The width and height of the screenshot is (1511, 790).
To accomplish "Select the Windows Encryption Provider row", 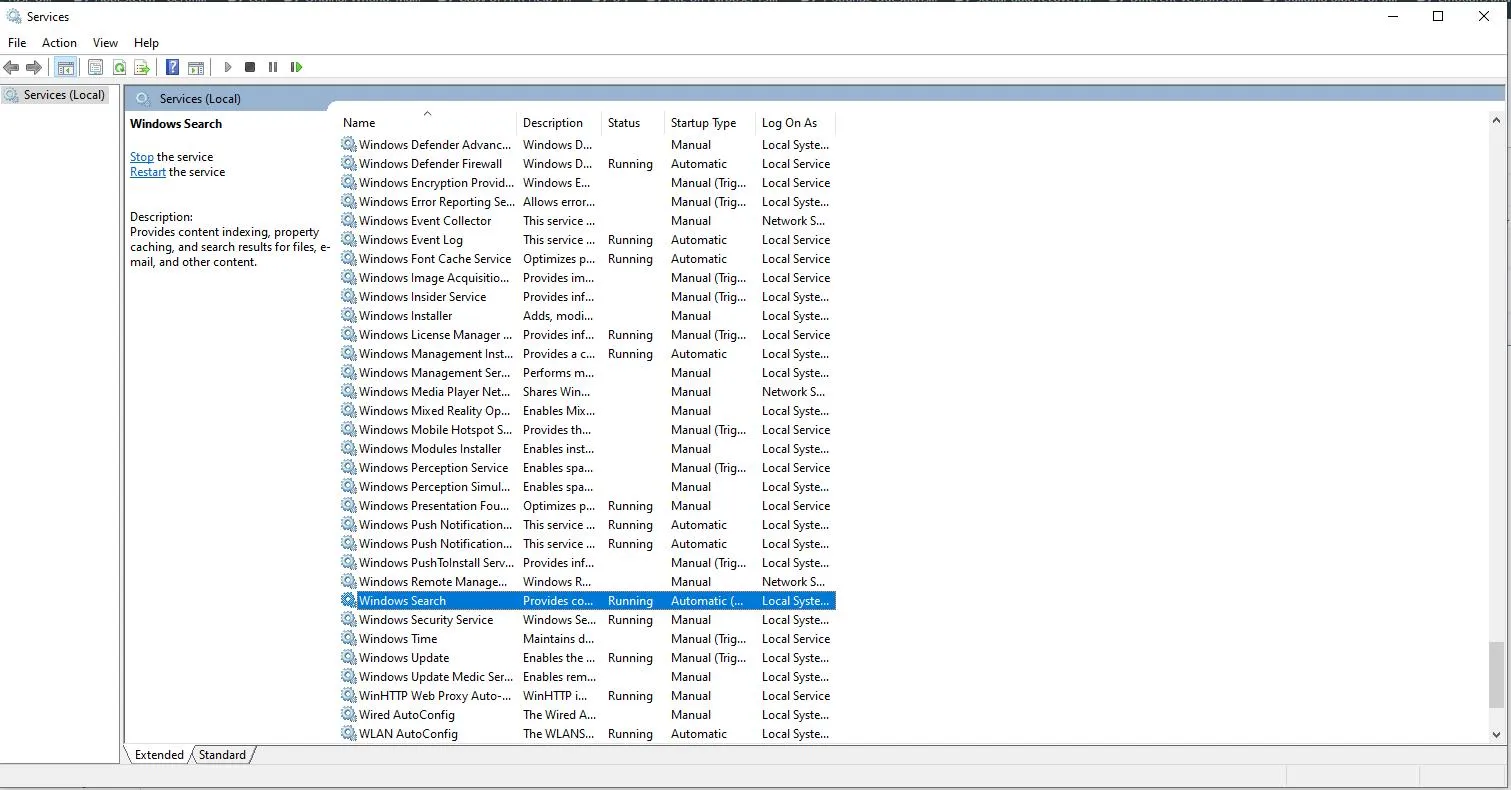I will (588, 183).
